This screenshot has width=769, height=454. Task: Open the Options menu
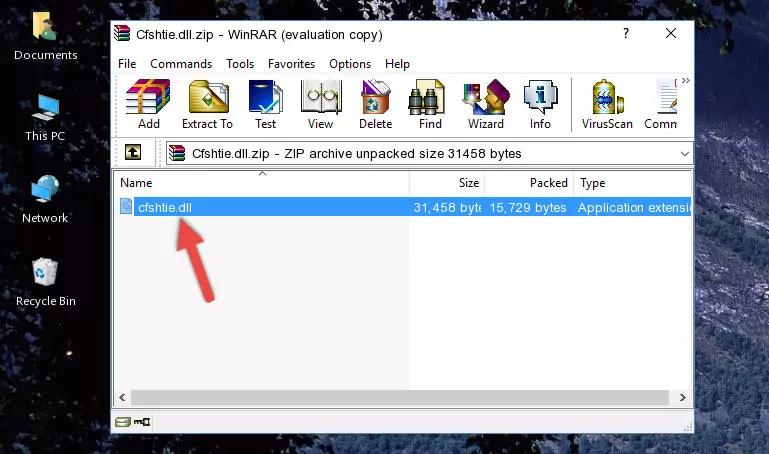pos(350,64)
